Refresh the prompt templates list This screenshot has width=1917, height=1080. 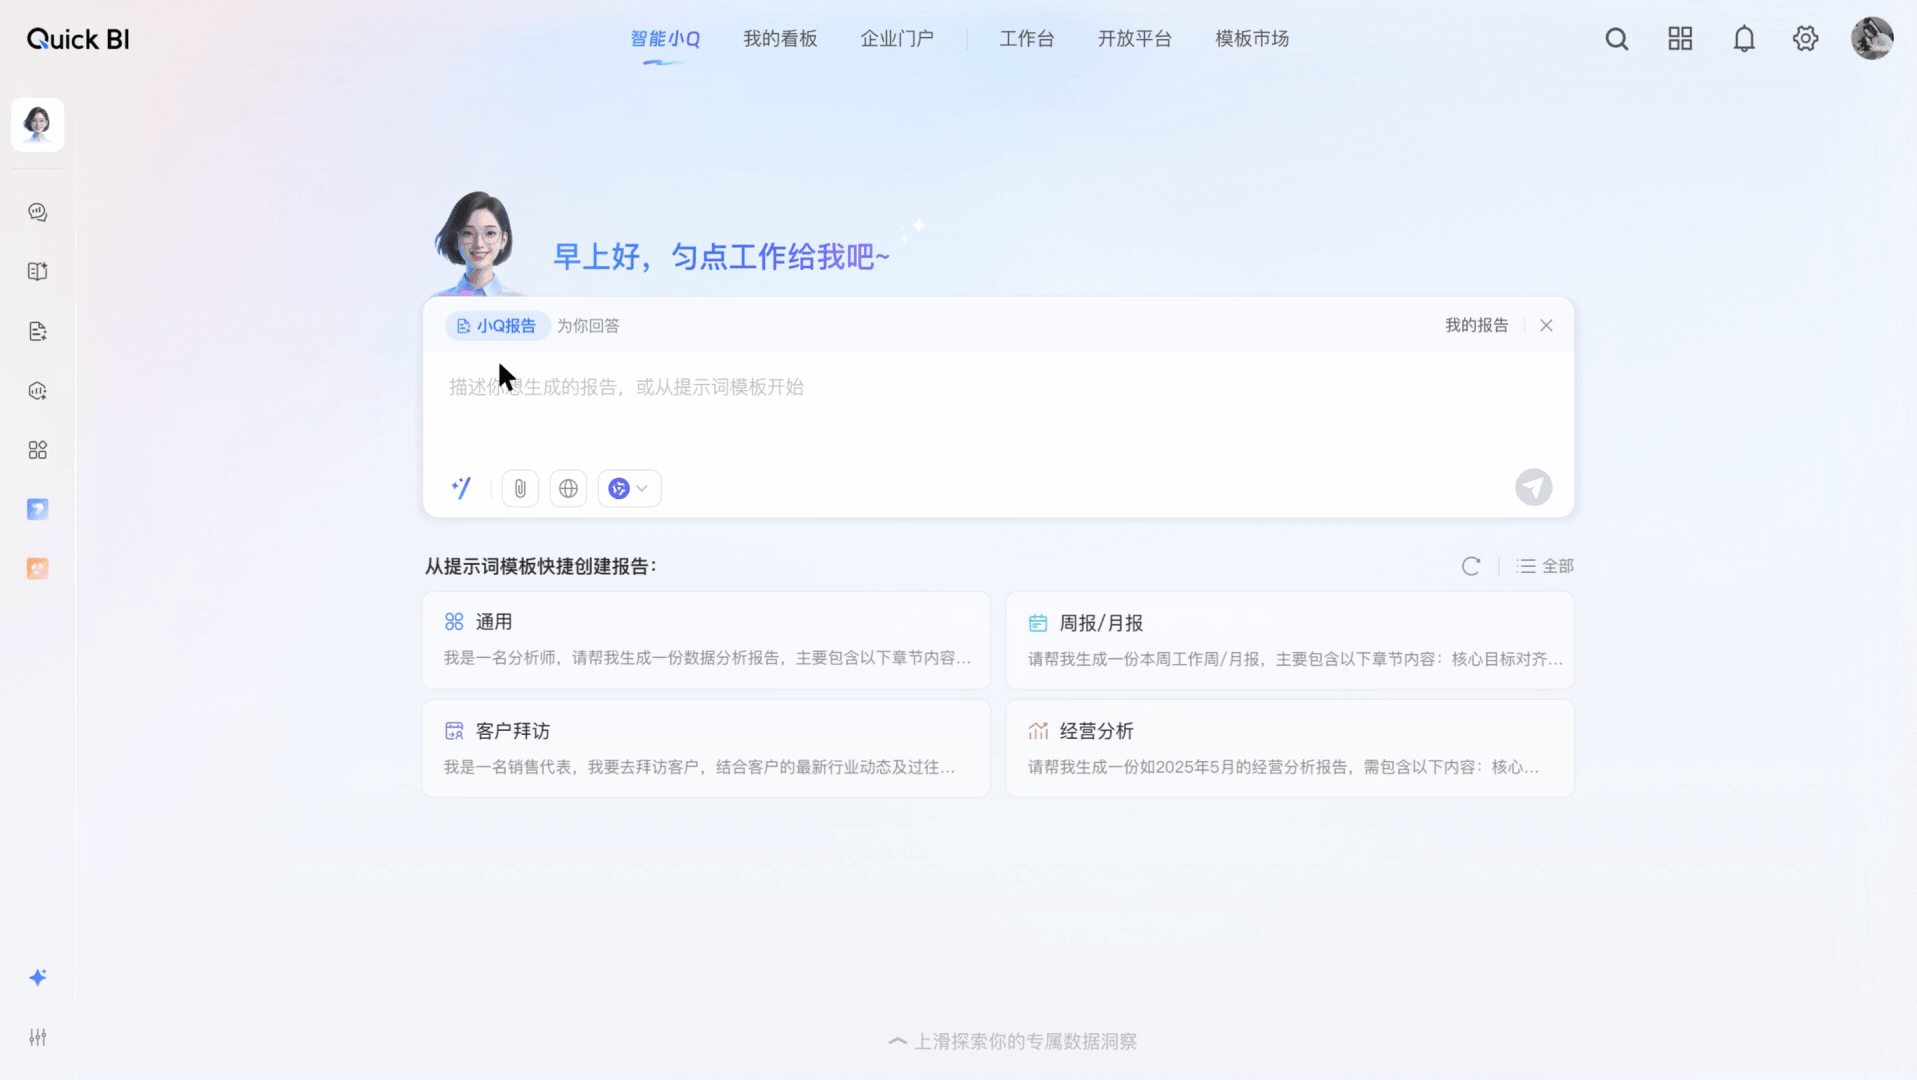click(x=1471, y=566)
